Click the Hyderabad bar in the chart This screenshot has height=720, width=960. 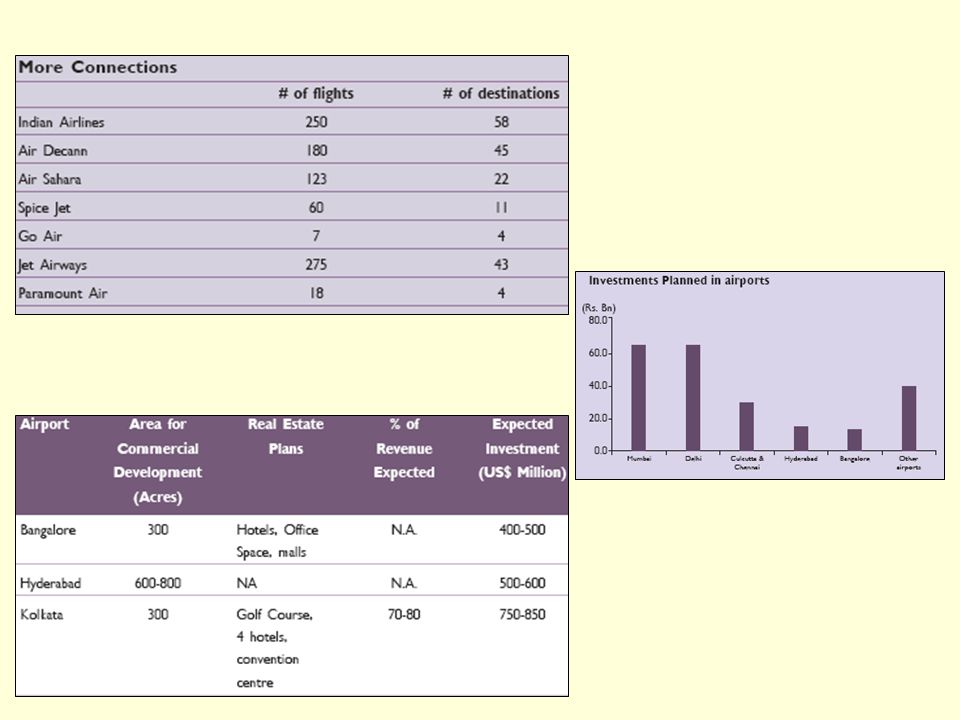point(801,438)
